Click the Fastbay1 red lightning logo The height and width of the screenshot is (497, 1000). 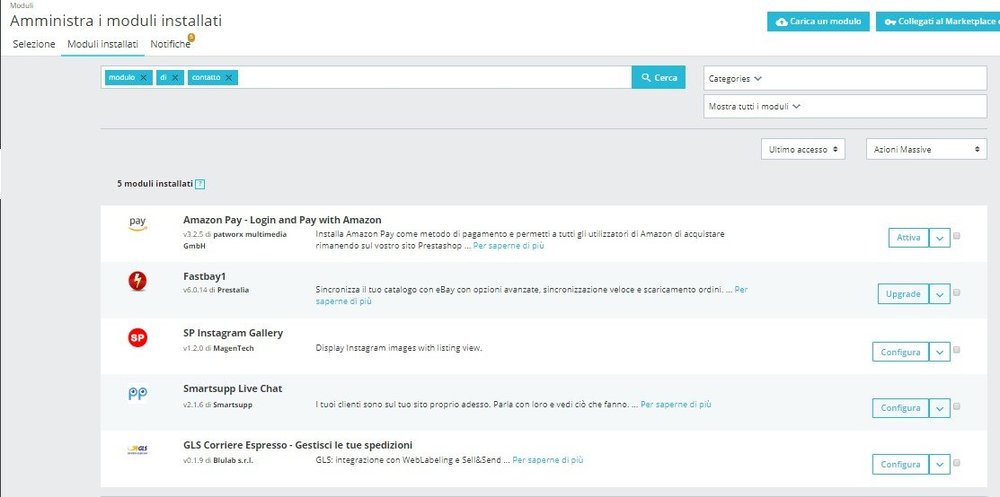point(137,281)
